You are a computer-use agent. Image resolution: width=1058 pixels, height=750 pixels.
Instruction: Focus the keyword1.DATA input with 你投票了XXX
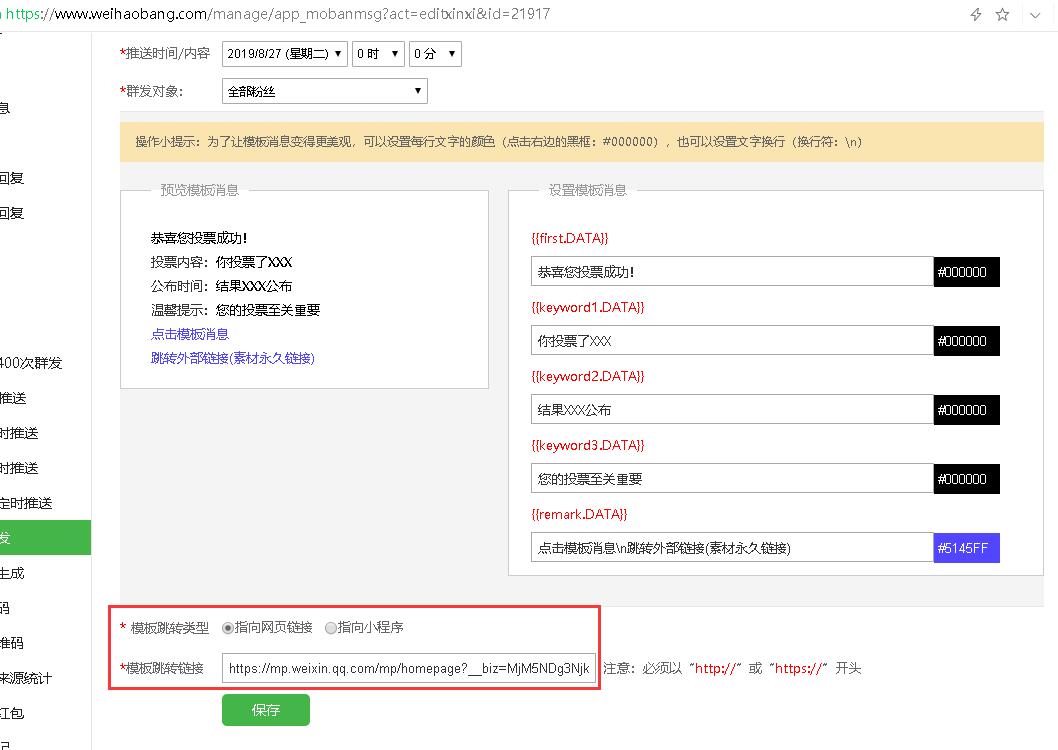pos(732,341)
